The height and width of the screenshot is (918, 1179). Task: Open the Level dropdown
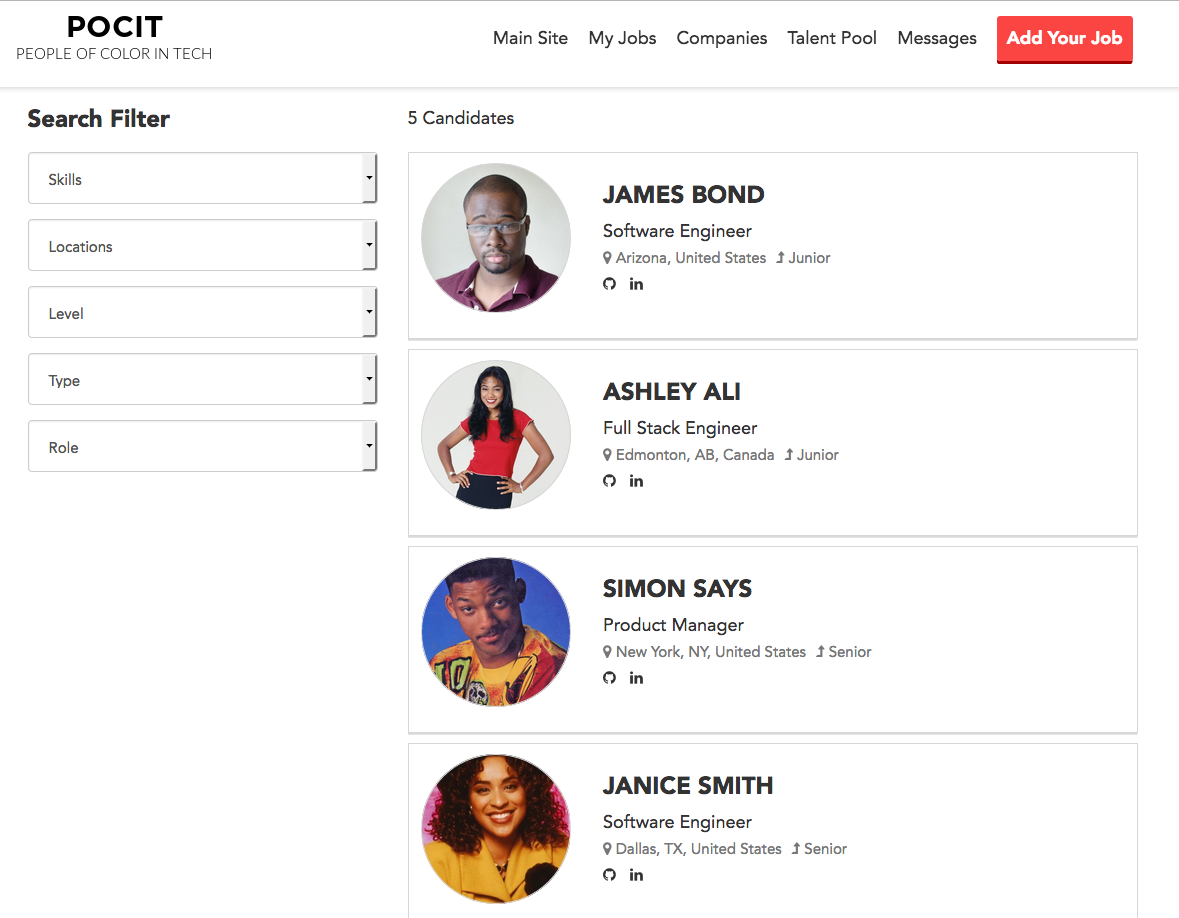[203, 312]
